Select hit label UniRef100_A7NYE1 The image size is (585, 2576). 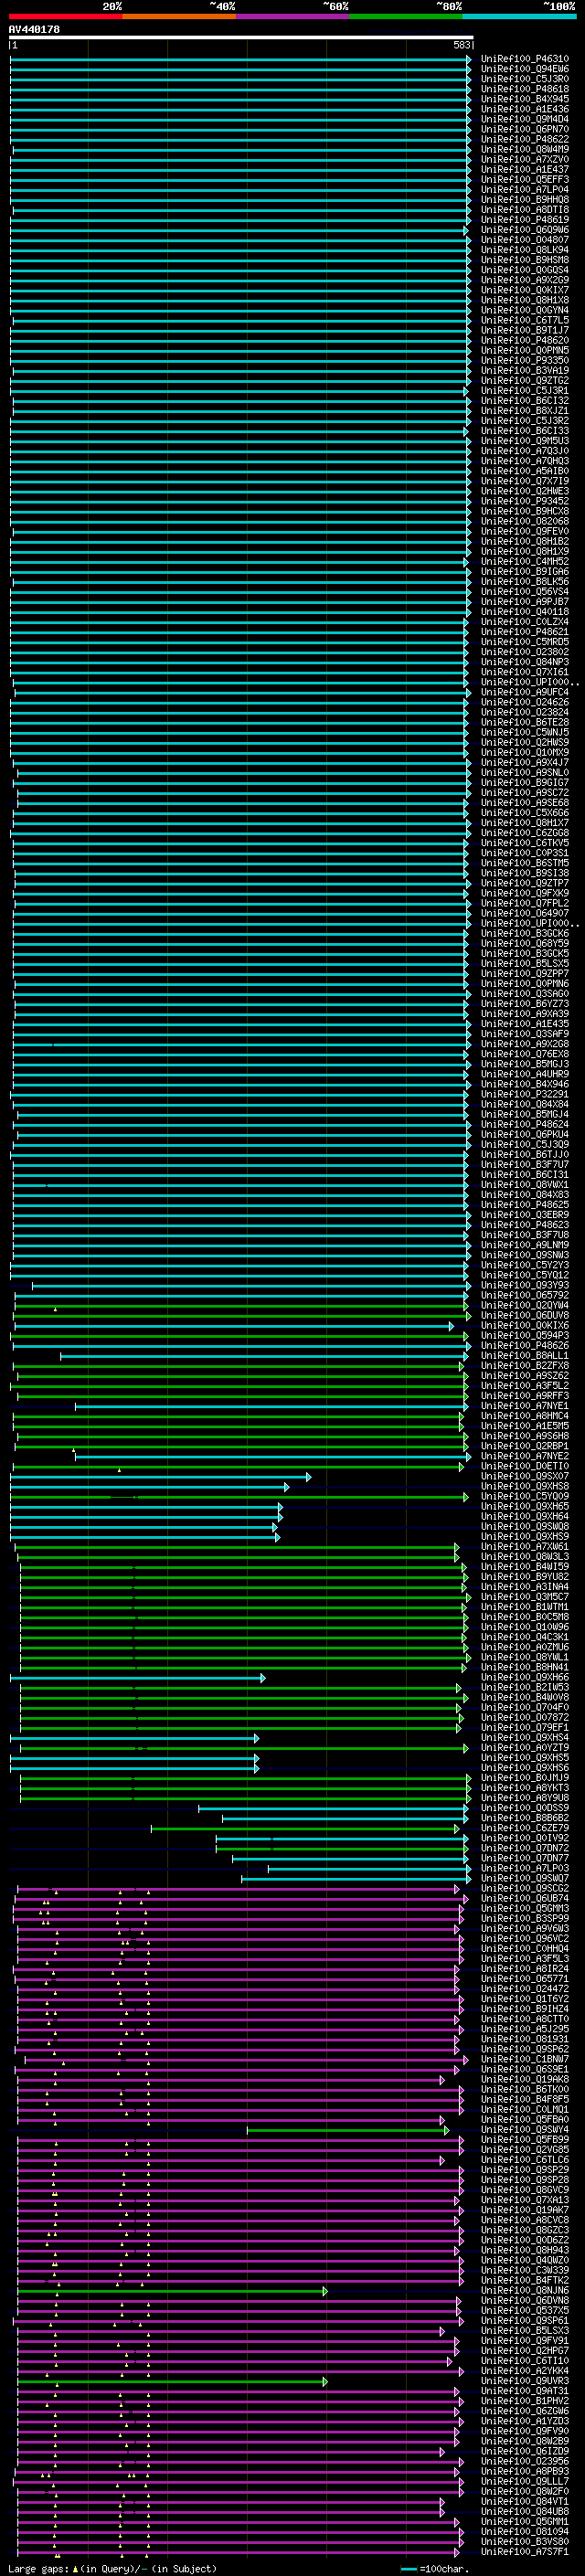(x=525, y=1405)
